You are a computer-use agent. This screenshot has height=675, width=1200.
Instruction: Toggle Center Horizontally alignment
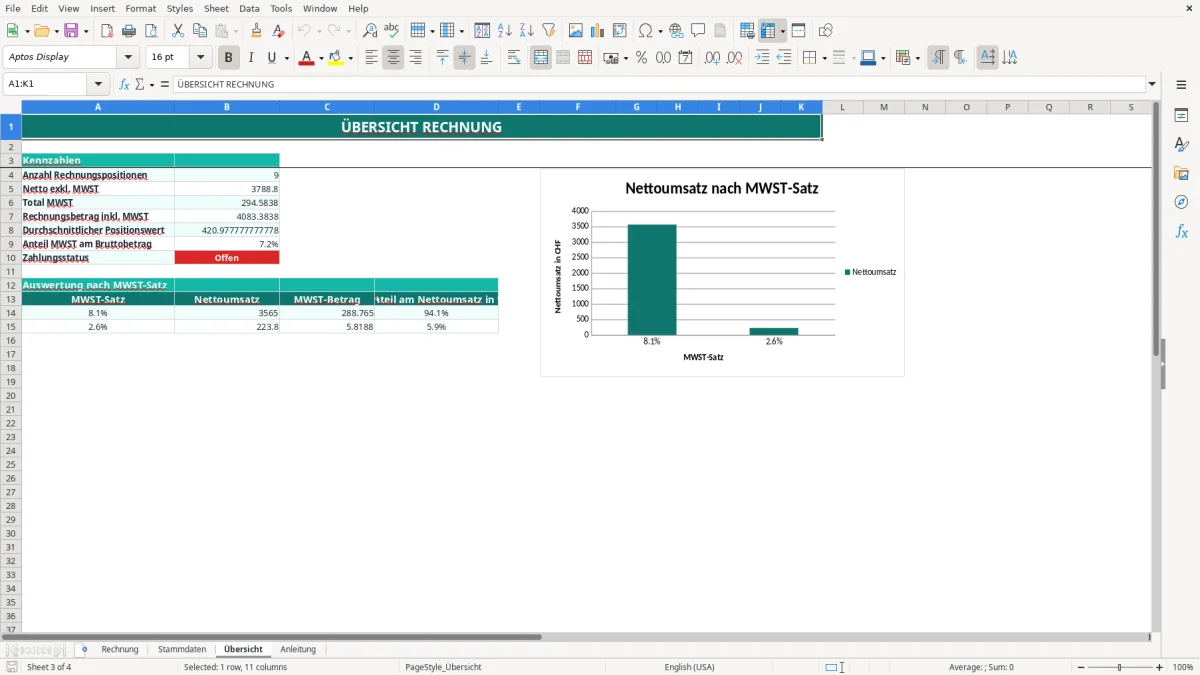pos(393,58)
